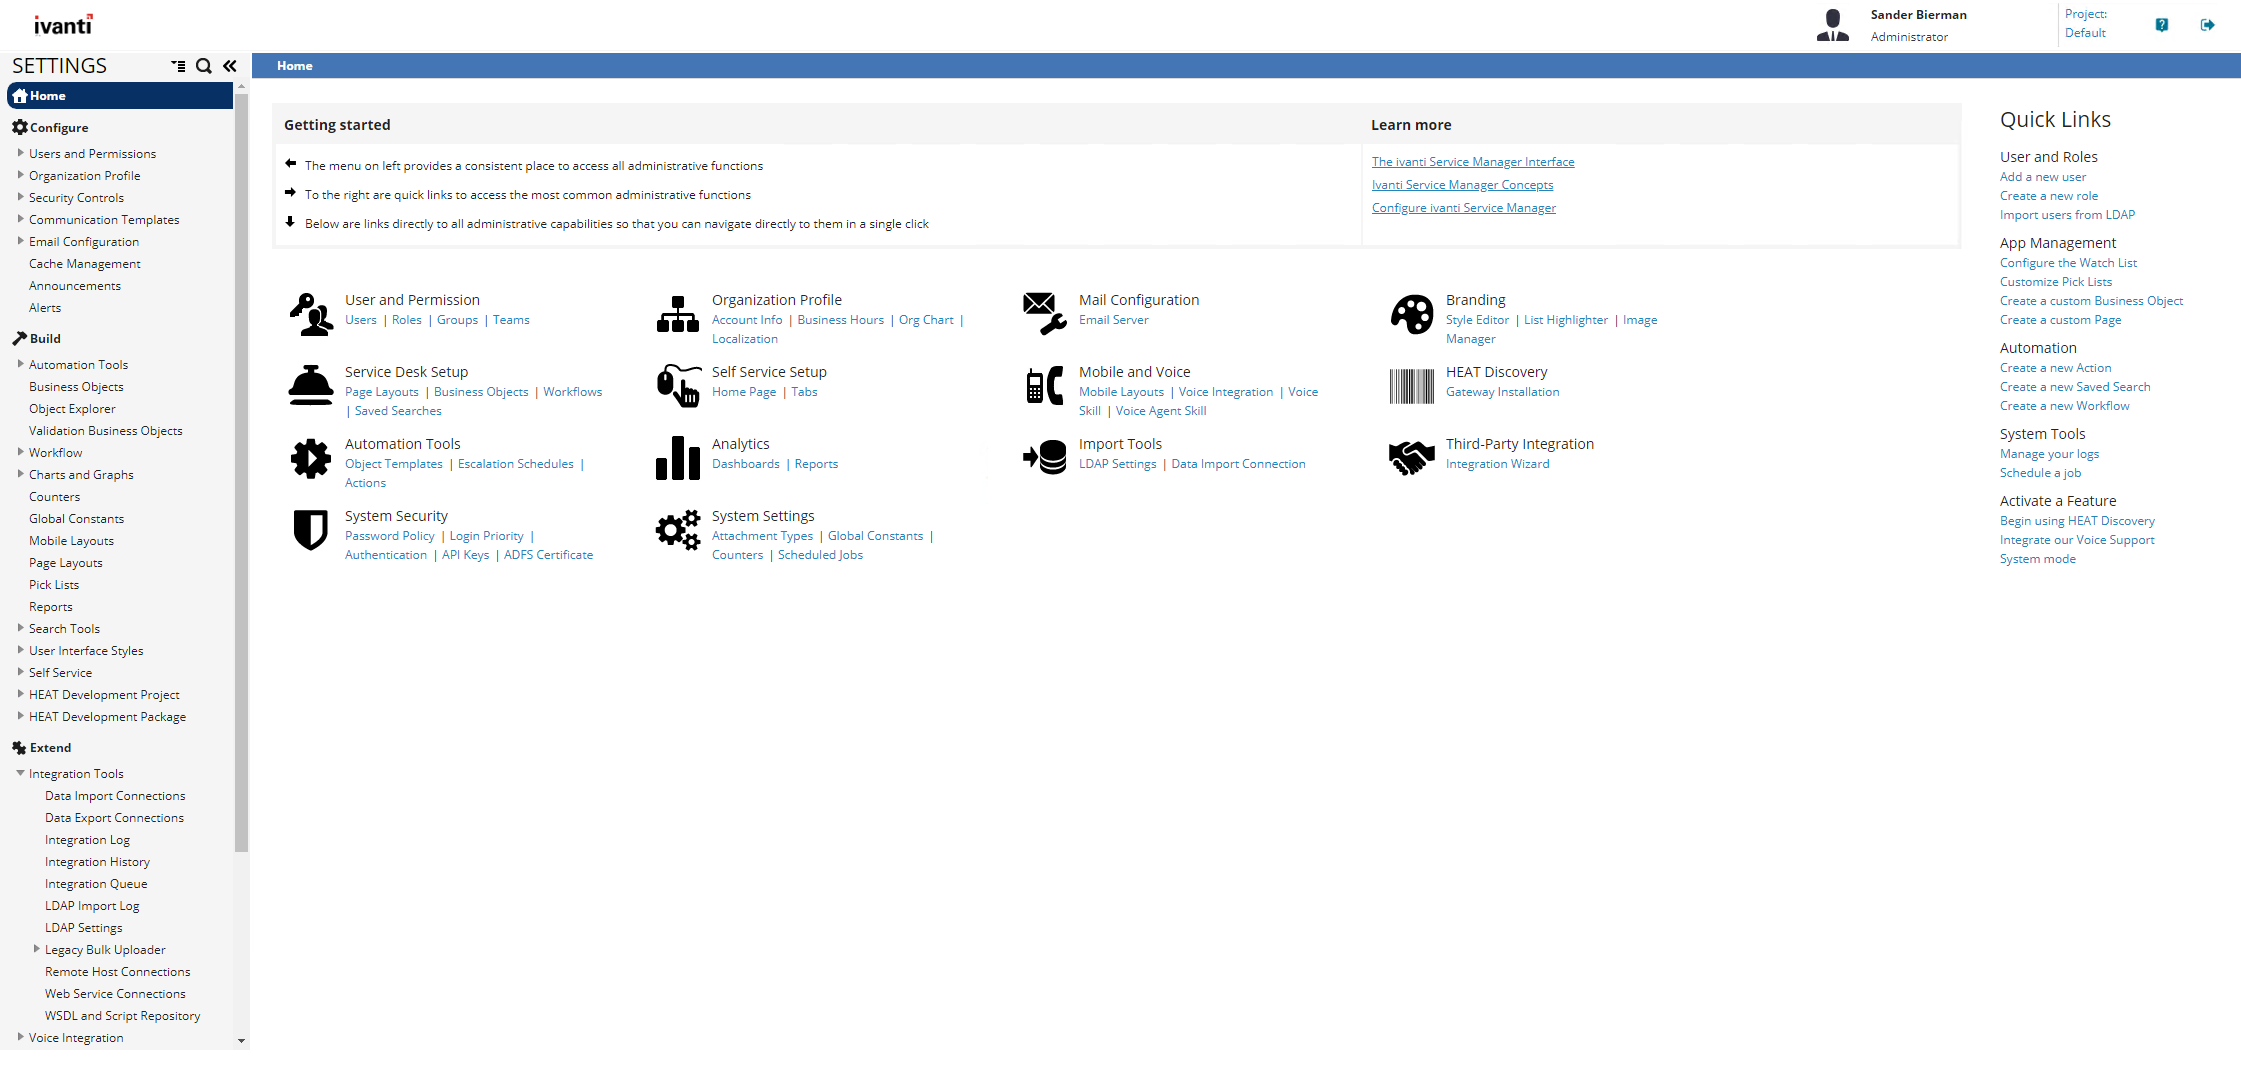Collapse the Settings sidebar with double chevron
Image resolution: width=2241 pixels, height=1066 pixels.
230,66
